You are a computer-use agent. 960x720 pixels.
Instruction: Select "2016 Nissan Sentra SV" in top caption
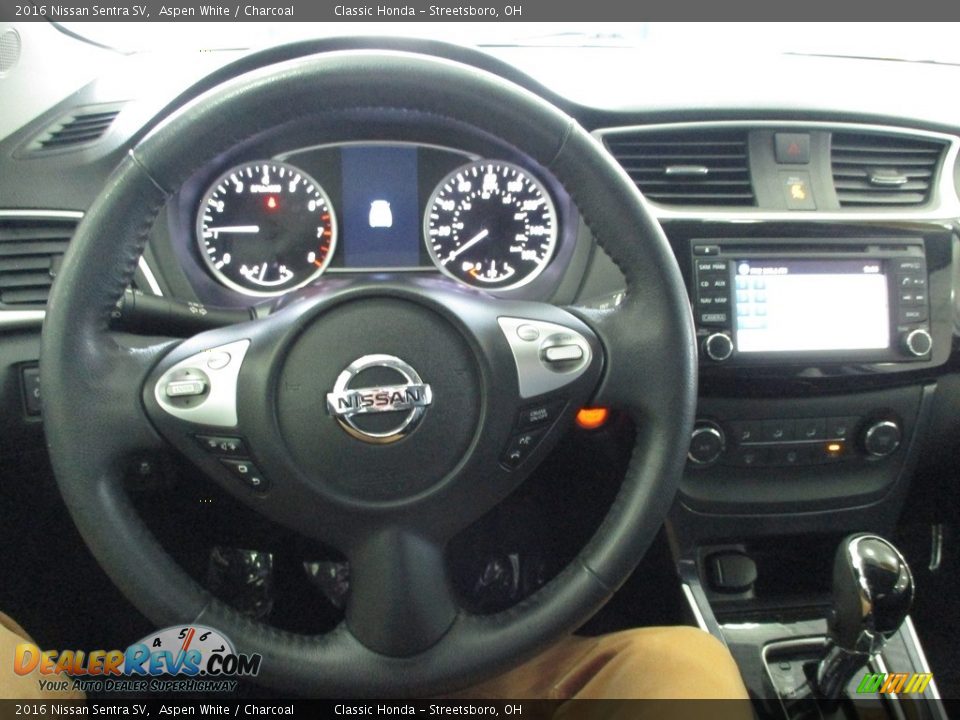coord(82,10)
